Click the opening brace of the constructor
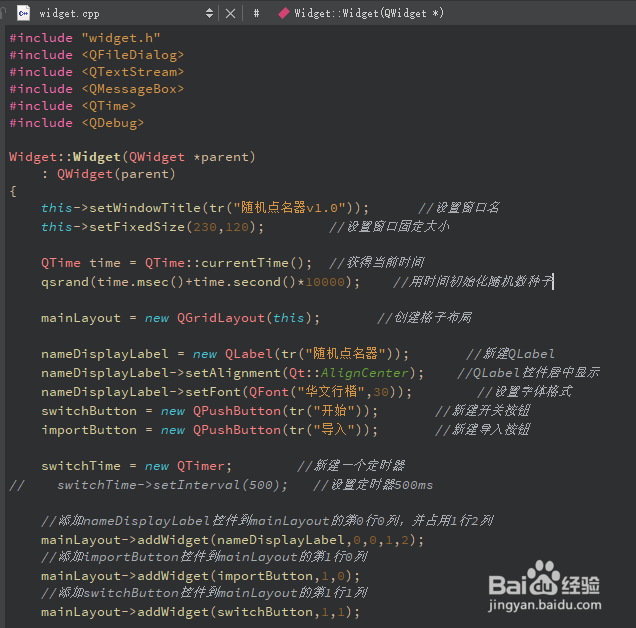The width and height of the screenshot is (636, 628). pos(13,191)
